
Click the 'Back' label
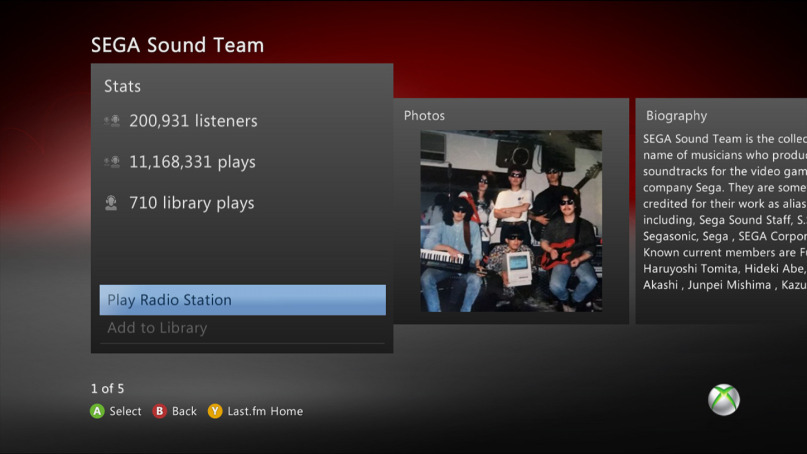184,411
